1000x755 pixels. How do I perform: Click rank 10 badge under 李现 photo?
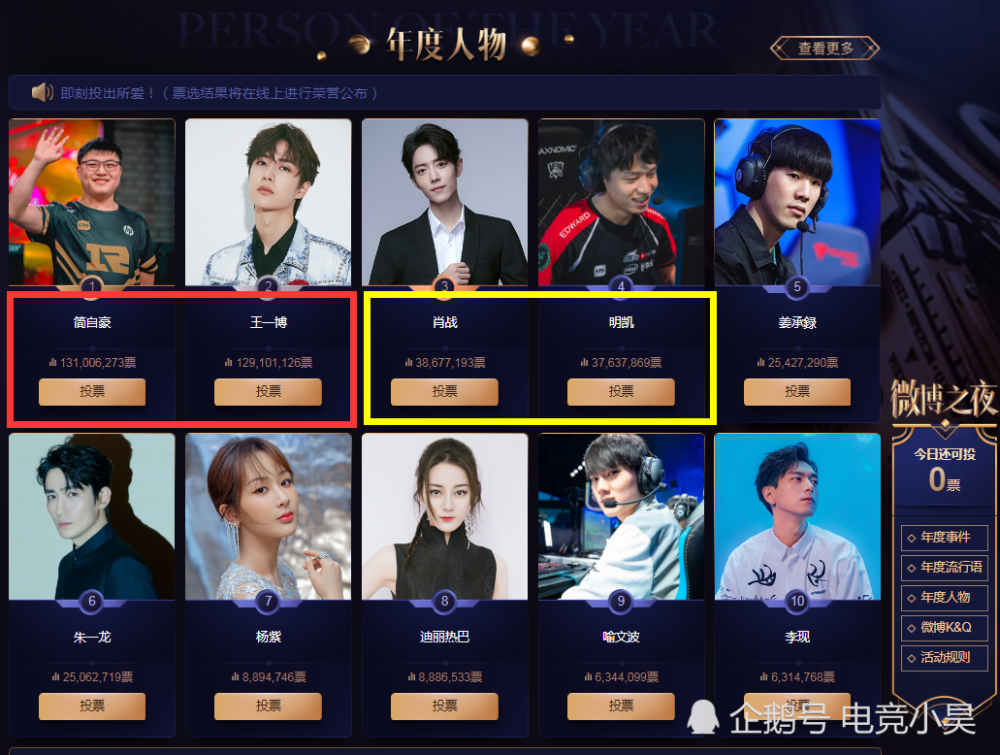click(797, 601)
